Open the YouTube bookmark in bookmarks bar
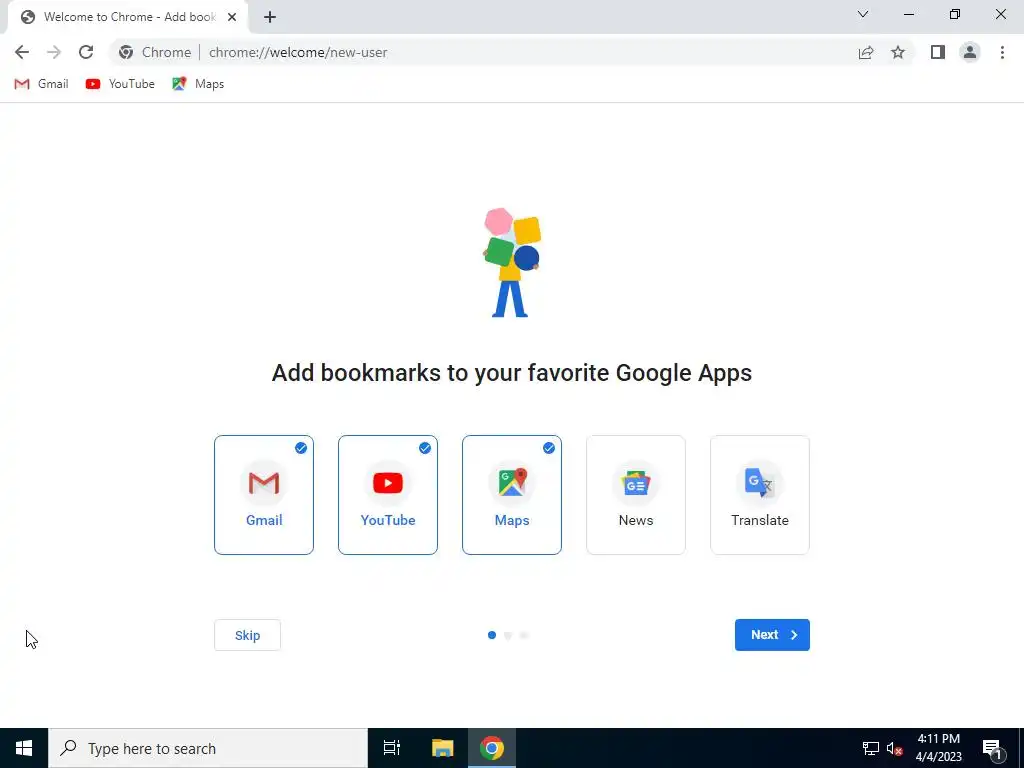Viewport: 1024px width, 768px height. (120, 84)
